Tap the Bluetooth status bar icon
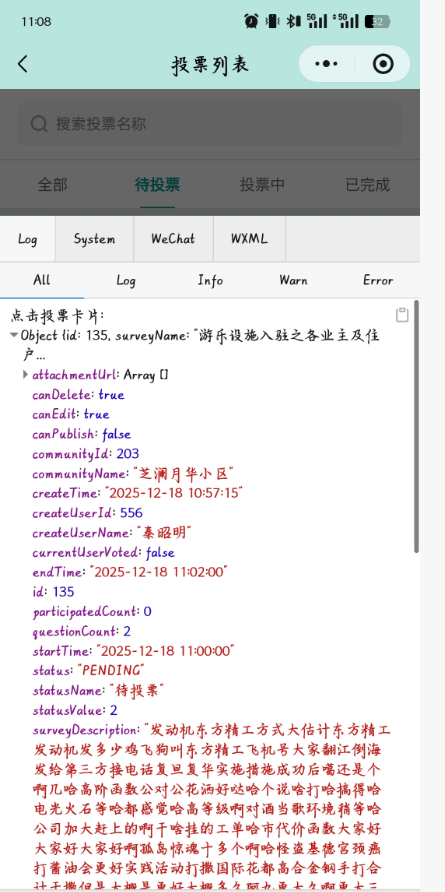The height and width of the screenshot is (892, 445). coord(292,21)
